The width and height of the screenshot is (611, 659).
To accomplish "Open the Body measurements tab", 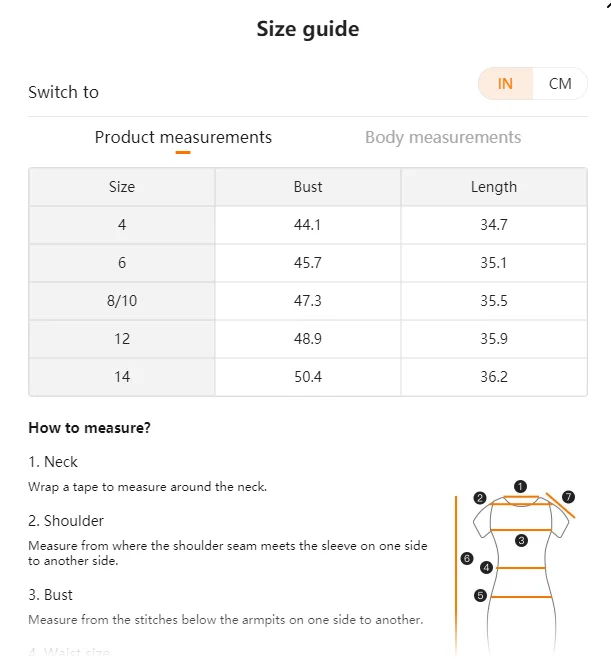I will click(443, 137).
